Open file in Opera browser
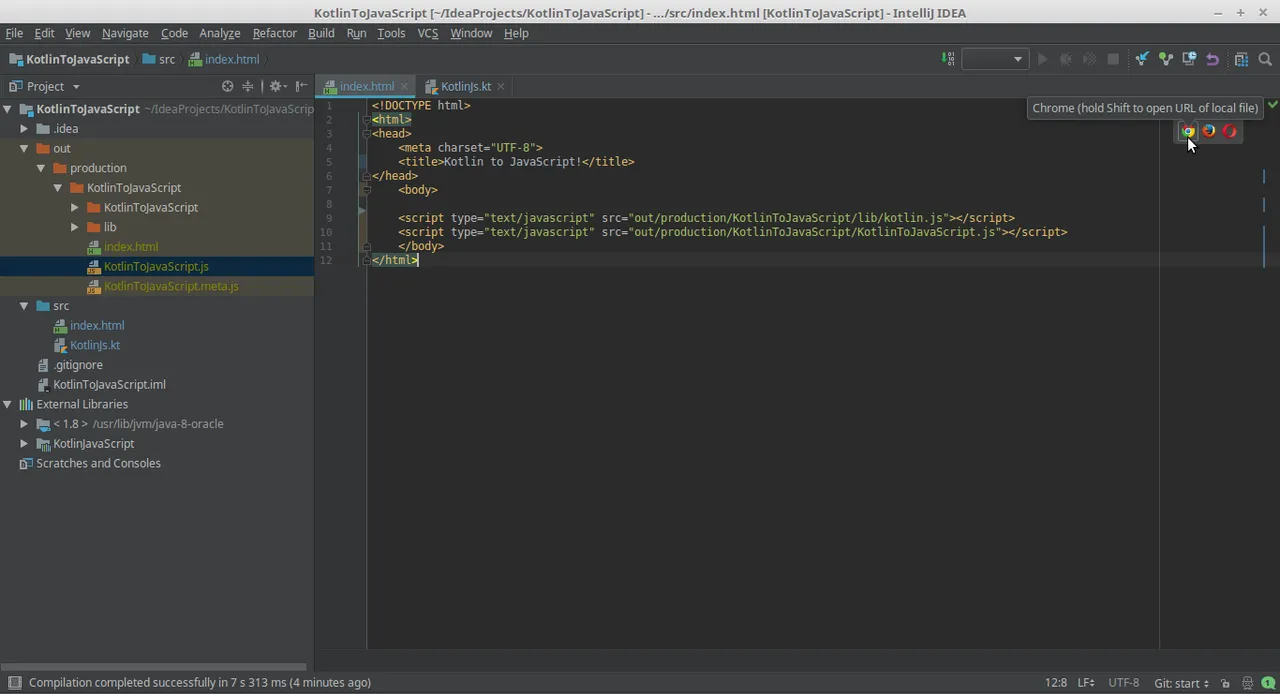 pos(1229,131)
